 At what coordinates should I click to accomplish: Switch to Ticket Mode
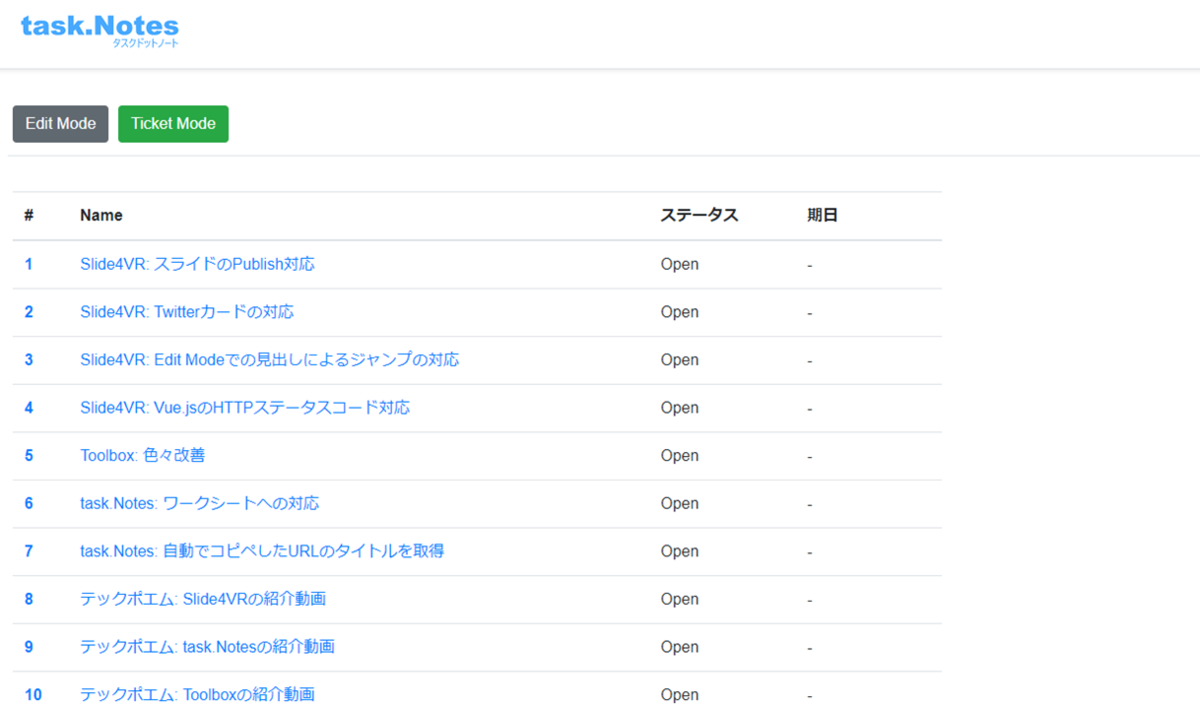[173, 123]
